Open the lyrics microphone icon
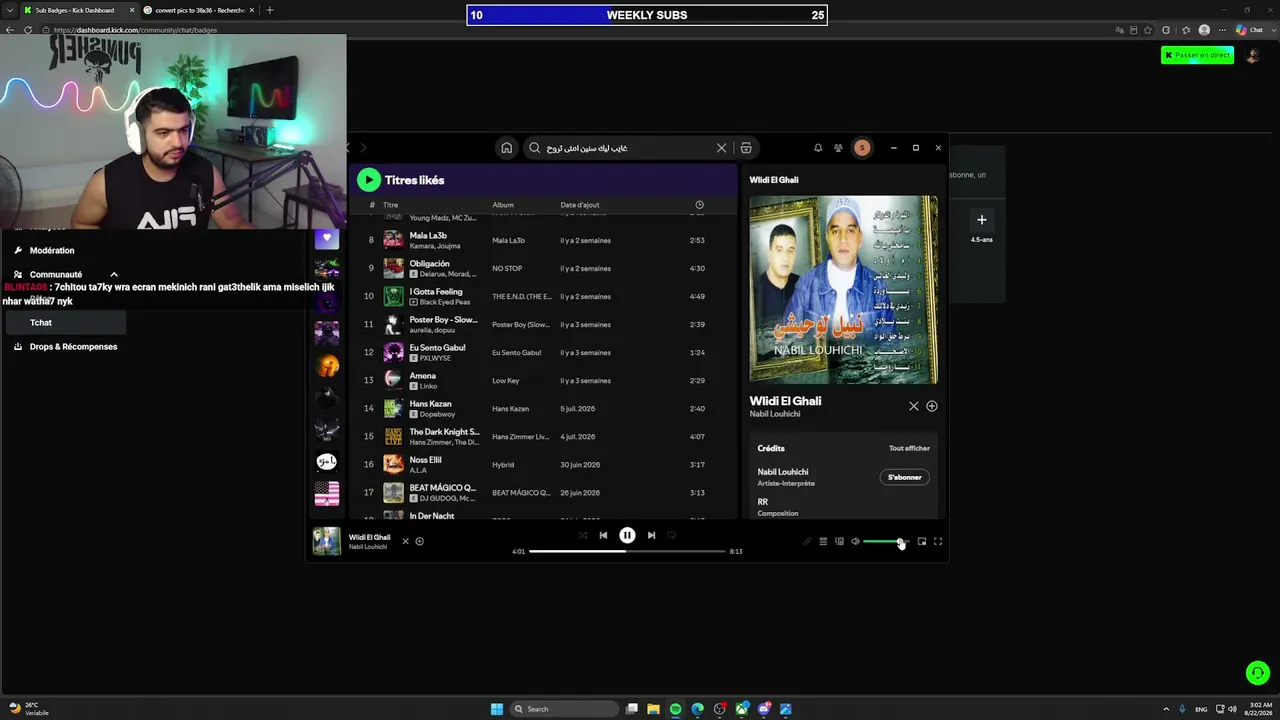Viewport: 1280px width, 720px height. [x=807, y=542]
